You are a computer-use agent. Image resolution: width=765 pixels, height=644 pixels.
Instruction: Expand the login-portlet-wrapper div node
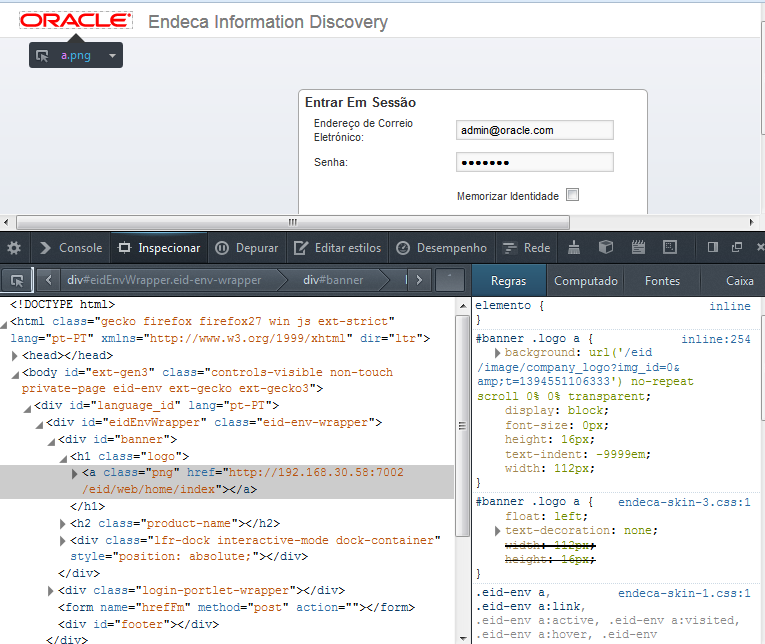click(x=51, y=590)
